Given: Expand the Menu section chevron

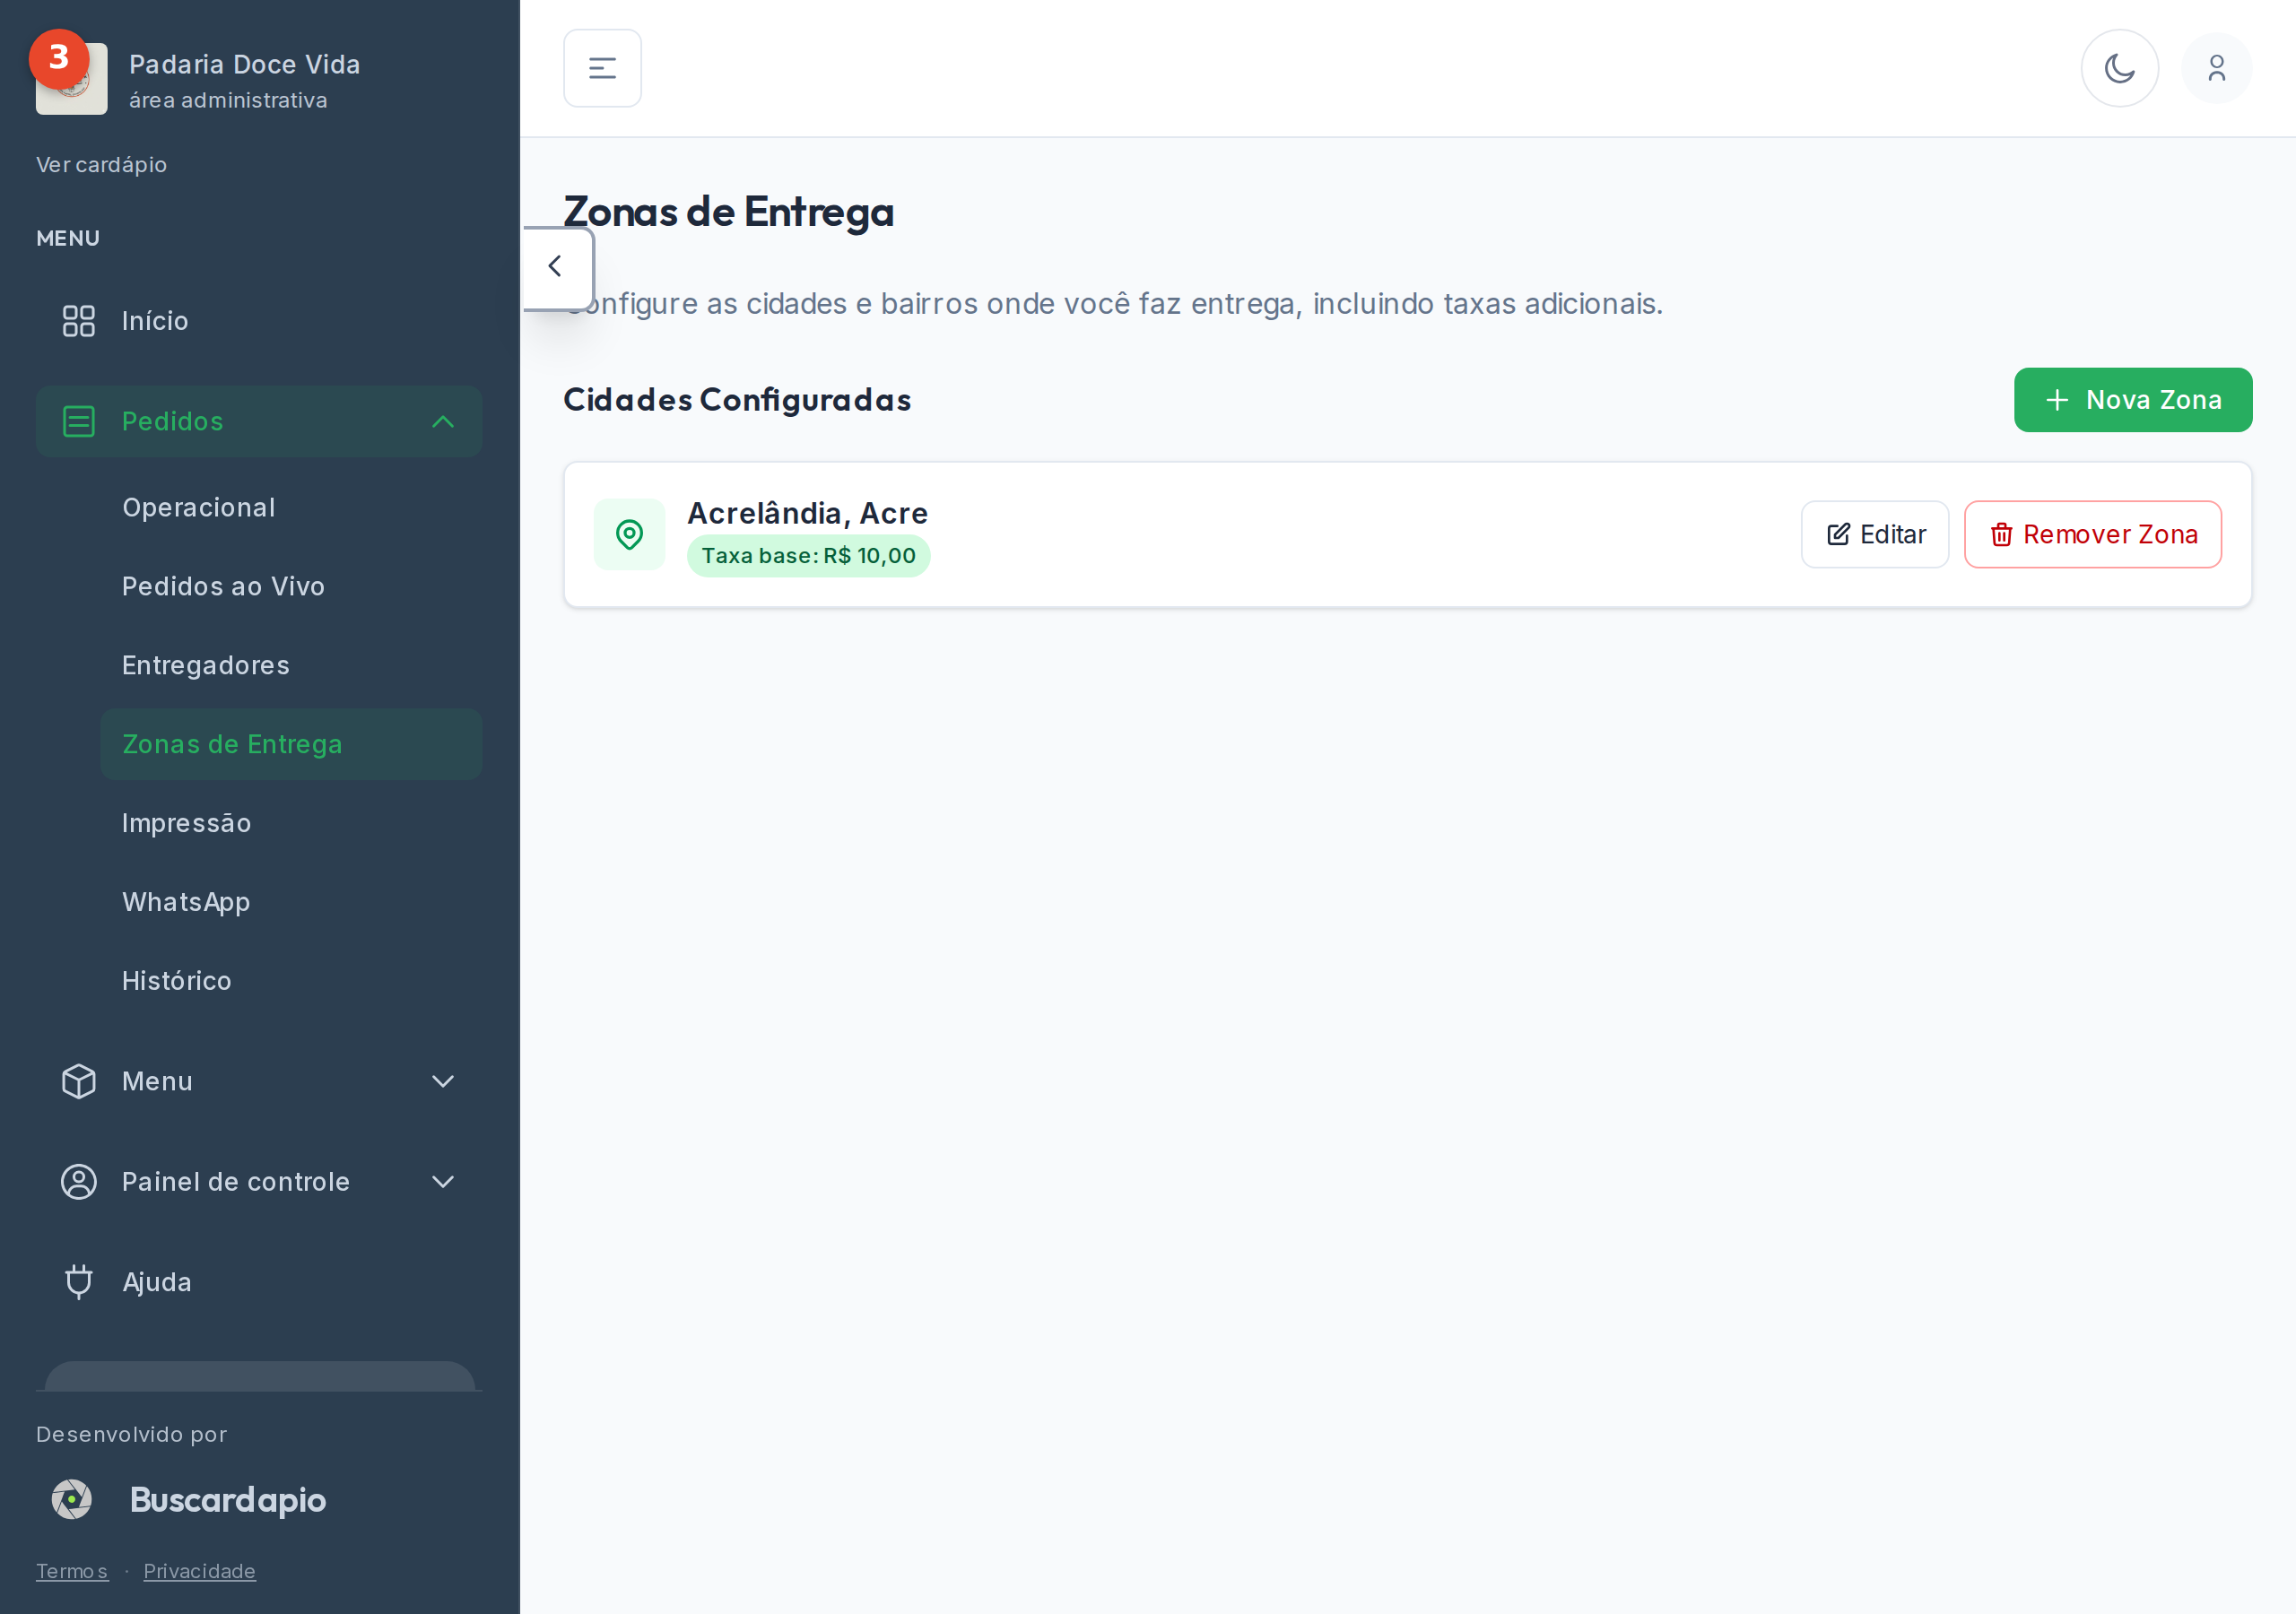Looking at the screenshot, I should pos(443,1082).
